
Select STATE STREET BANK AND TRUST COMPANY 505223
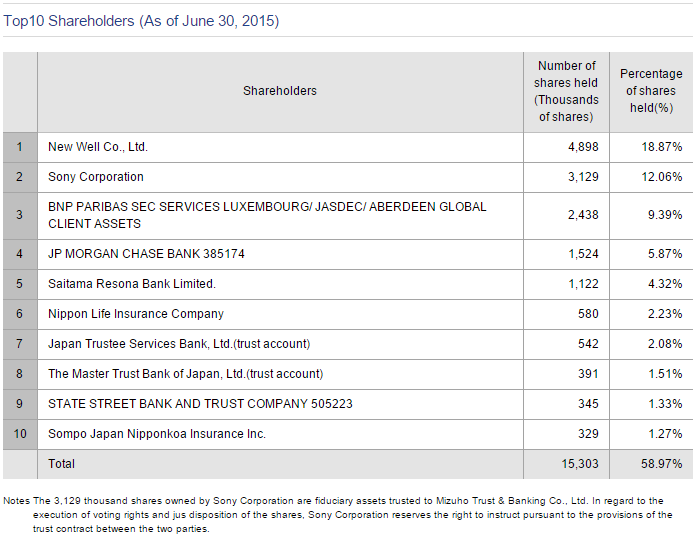200,404
